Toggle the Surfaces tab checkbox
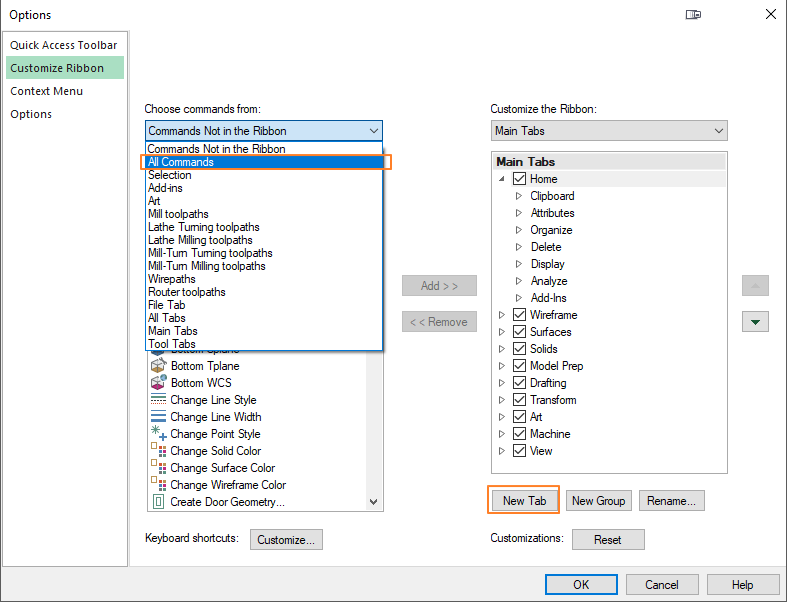 point(519,332)
